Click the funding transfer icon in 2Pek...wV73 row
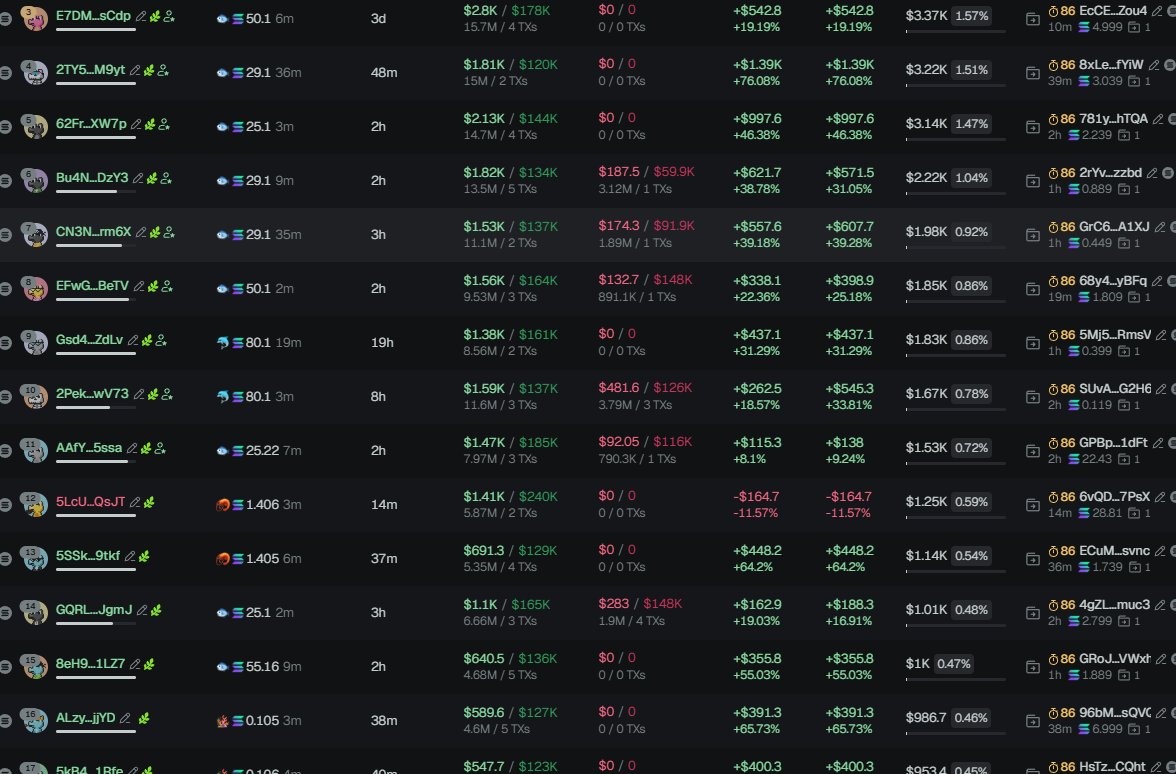The height and width of the screenshot is (774, 1176). [x=1033, y=394]
